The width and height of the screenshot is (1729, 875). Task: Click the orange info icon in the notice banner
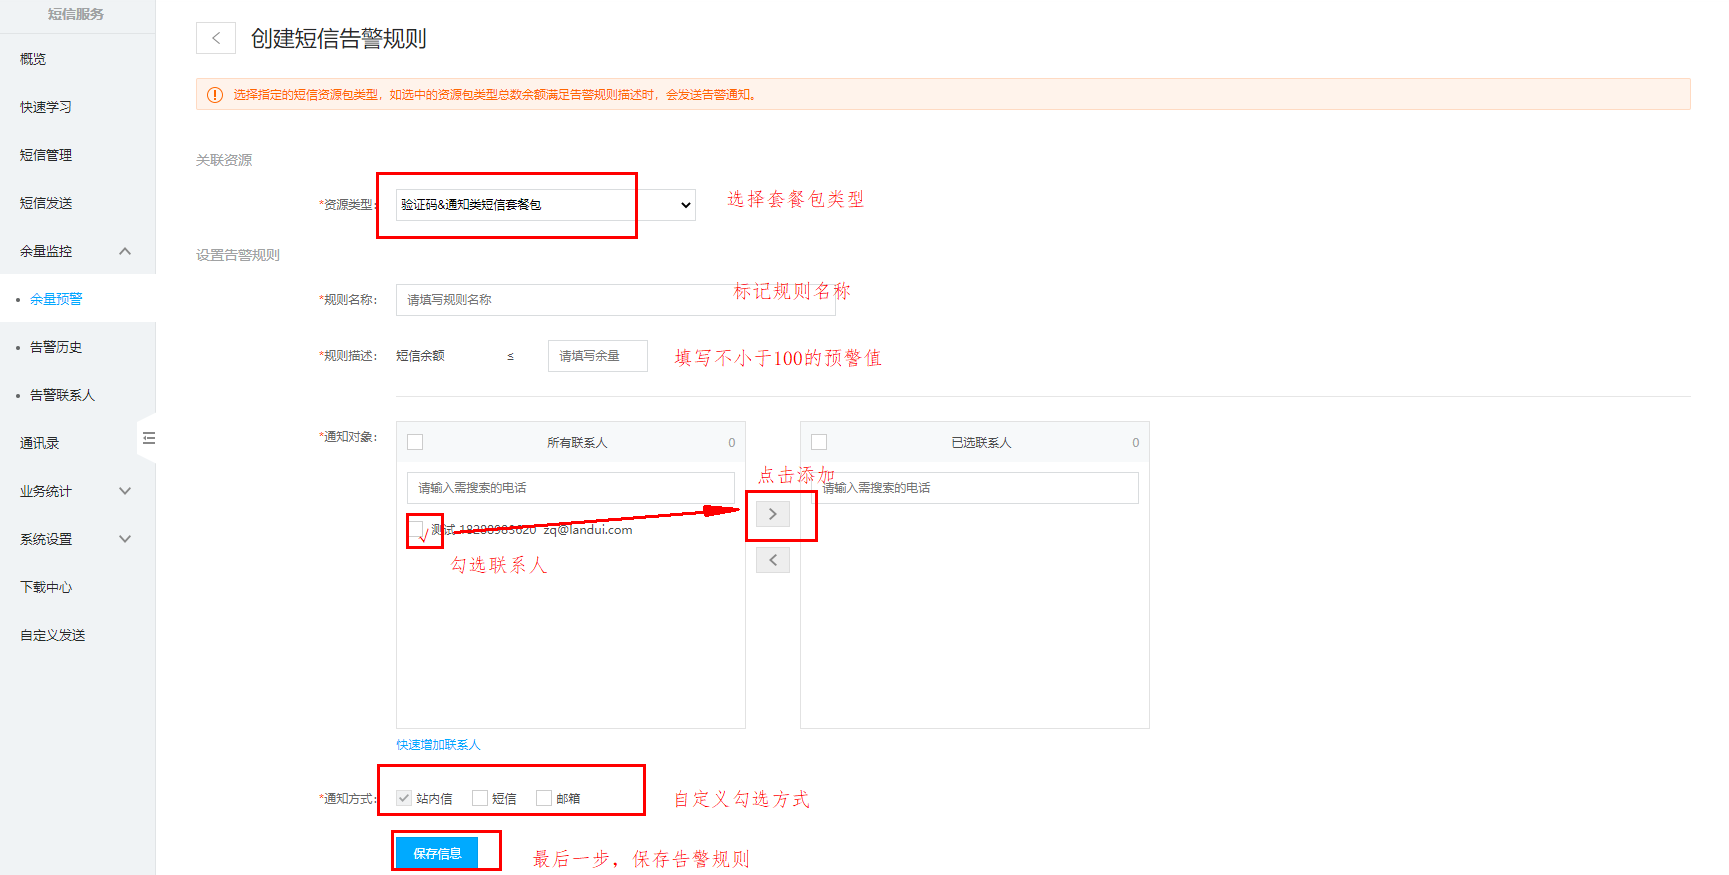coord(214,95)
